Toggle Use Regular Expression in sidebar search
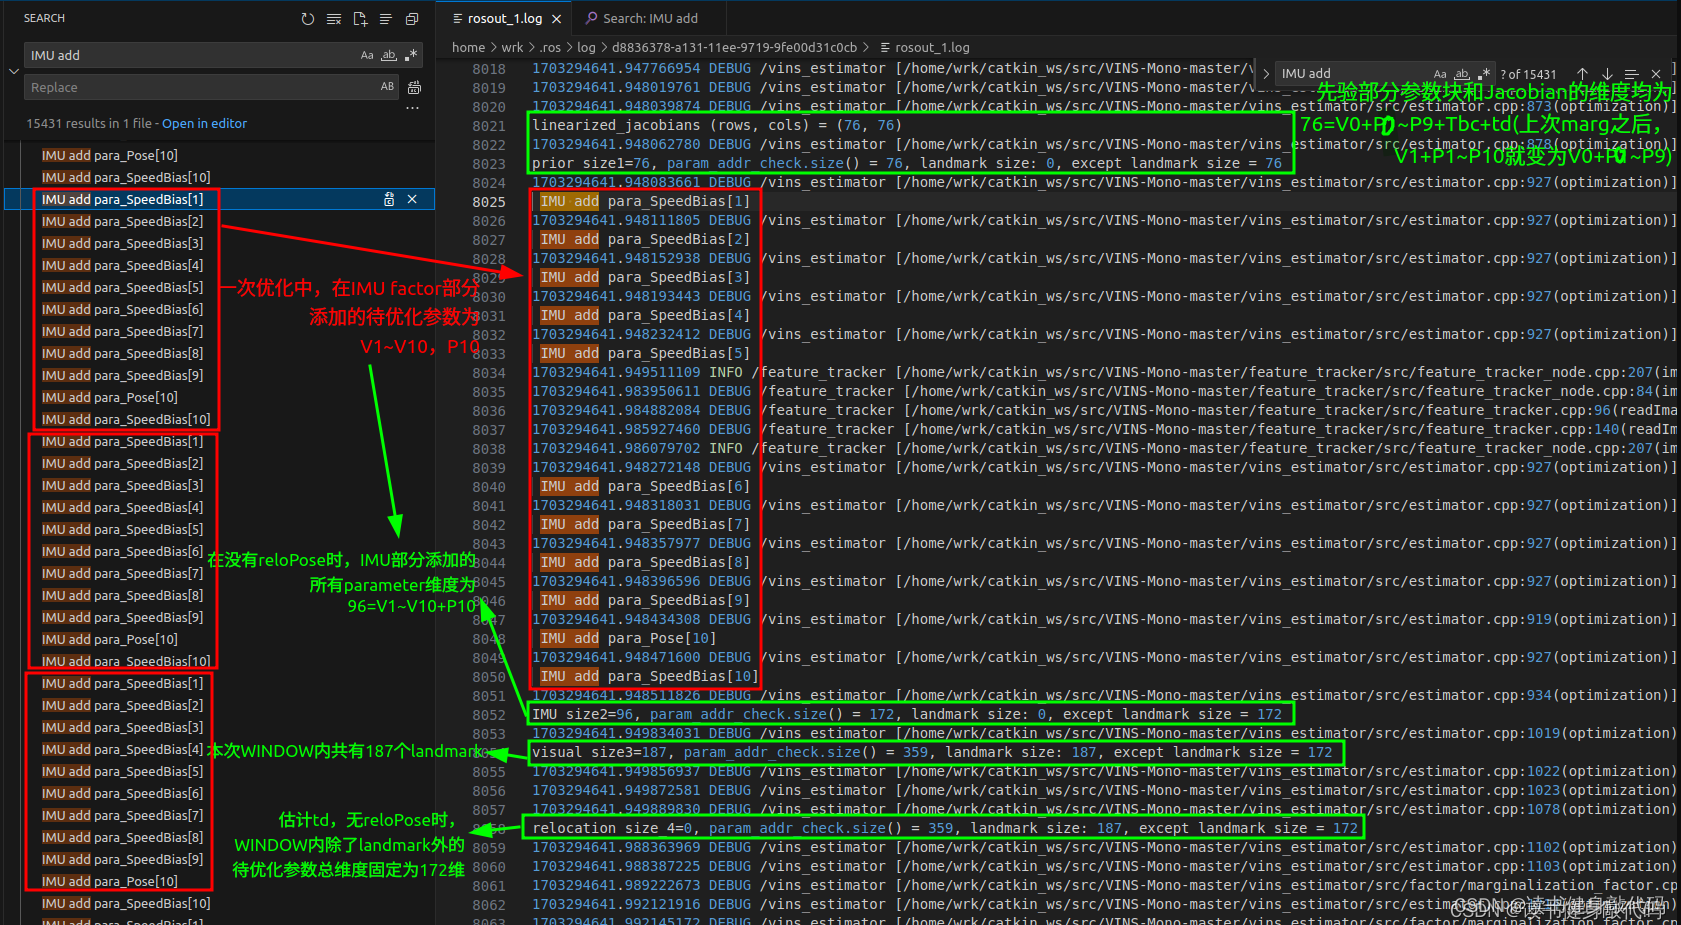1681x925 pixels. (411, 56)
